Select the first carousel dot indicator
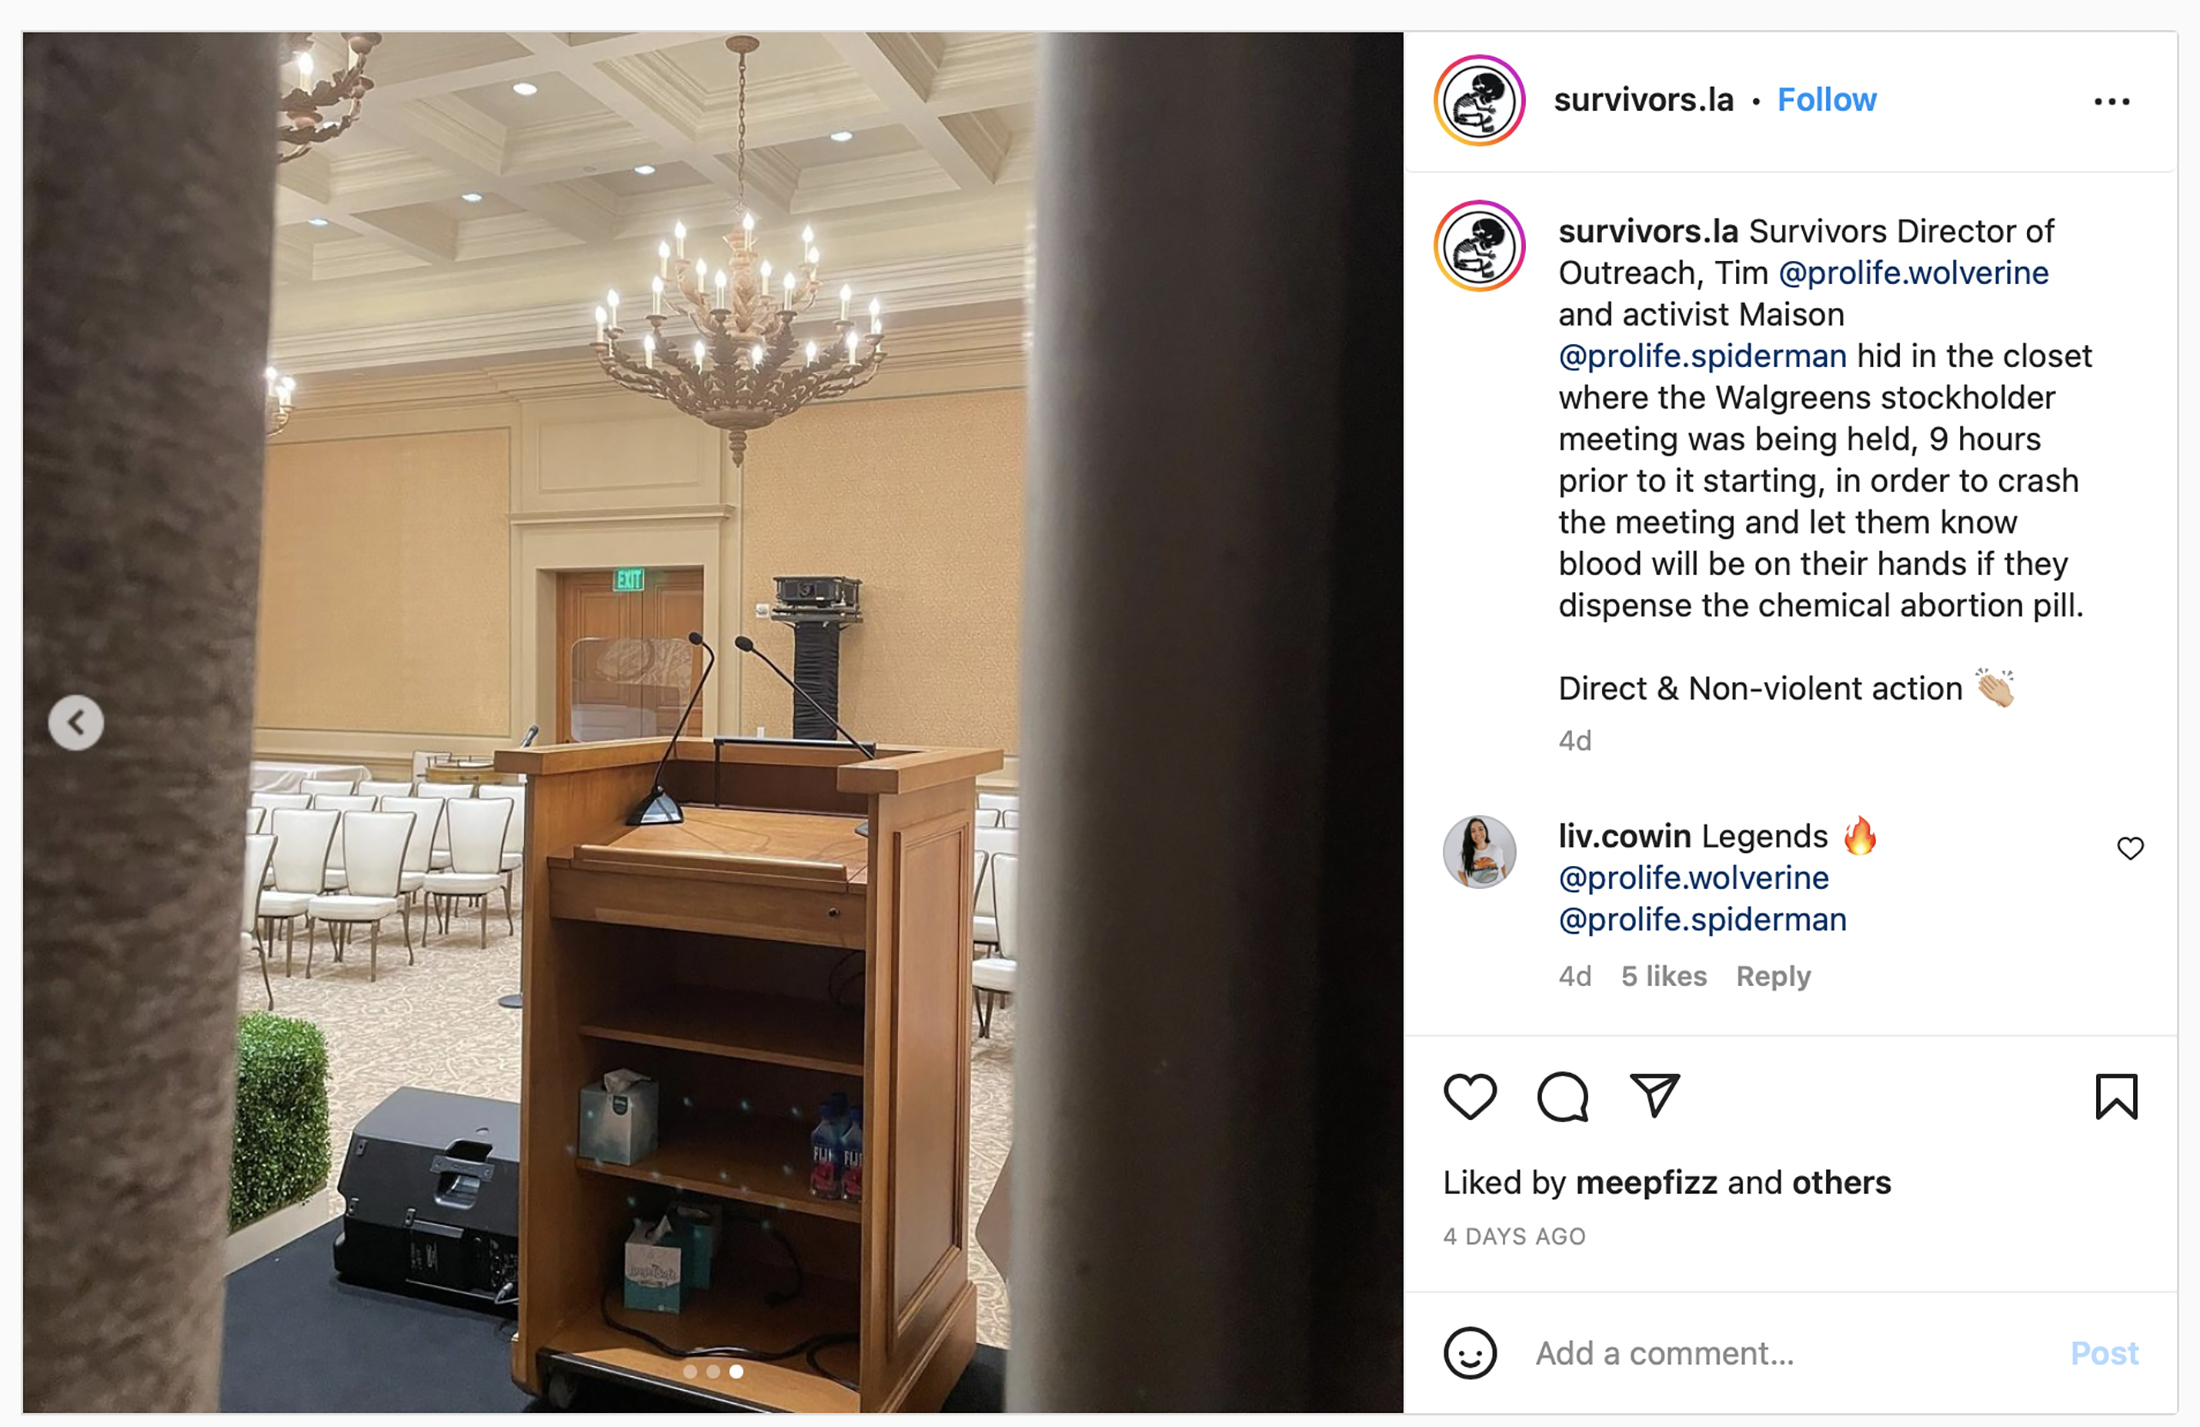Image resolution: width=2200 pixels, height=1427 pixels. (x=690, y=1372)
